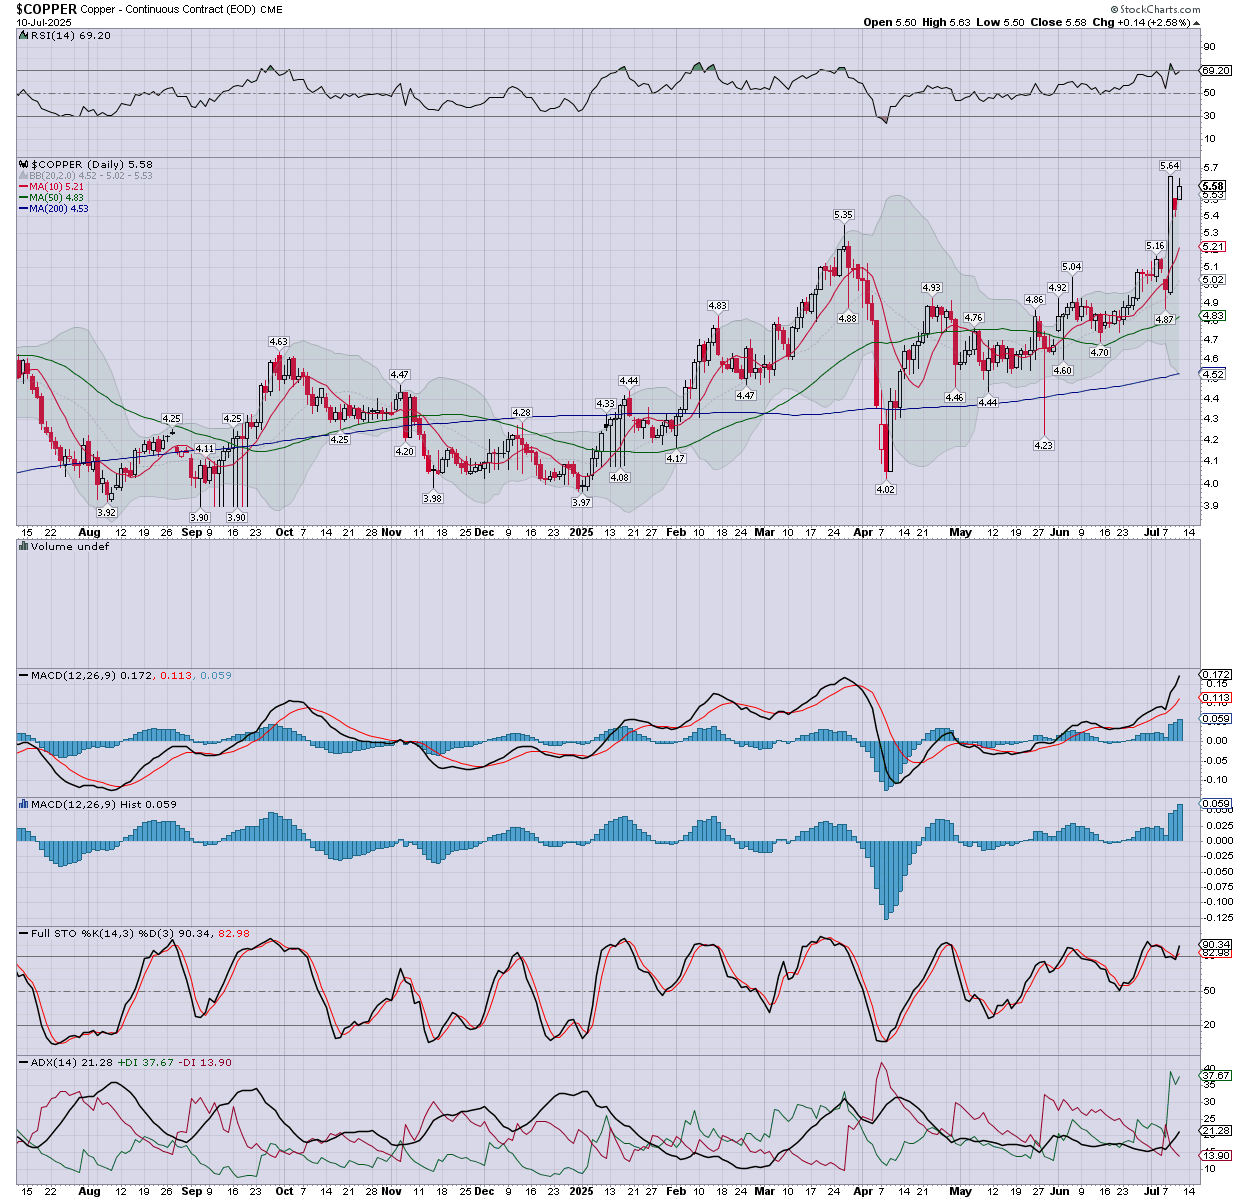
Task: Click the ADX(14) panel icon
Action: [23, 1062]
